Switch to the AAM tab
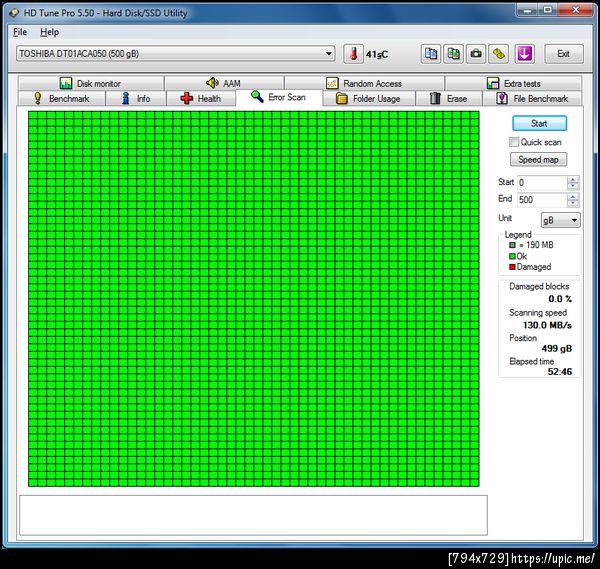The height and width of the screenshot is (569, 600). click(224, 83)
